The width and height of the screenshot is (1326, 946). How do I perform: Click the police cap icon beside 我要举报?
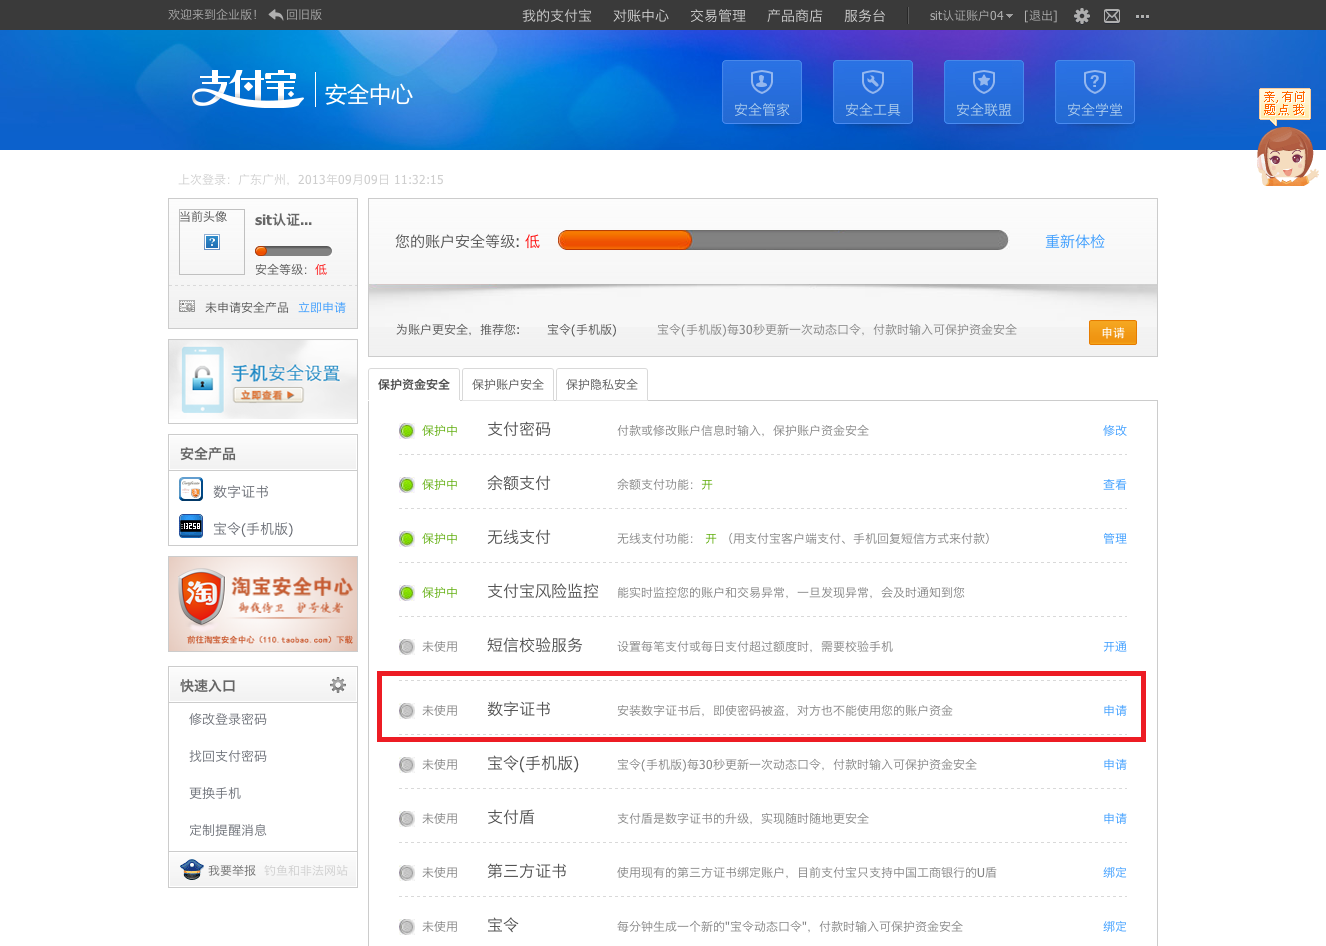pos(191,869)
